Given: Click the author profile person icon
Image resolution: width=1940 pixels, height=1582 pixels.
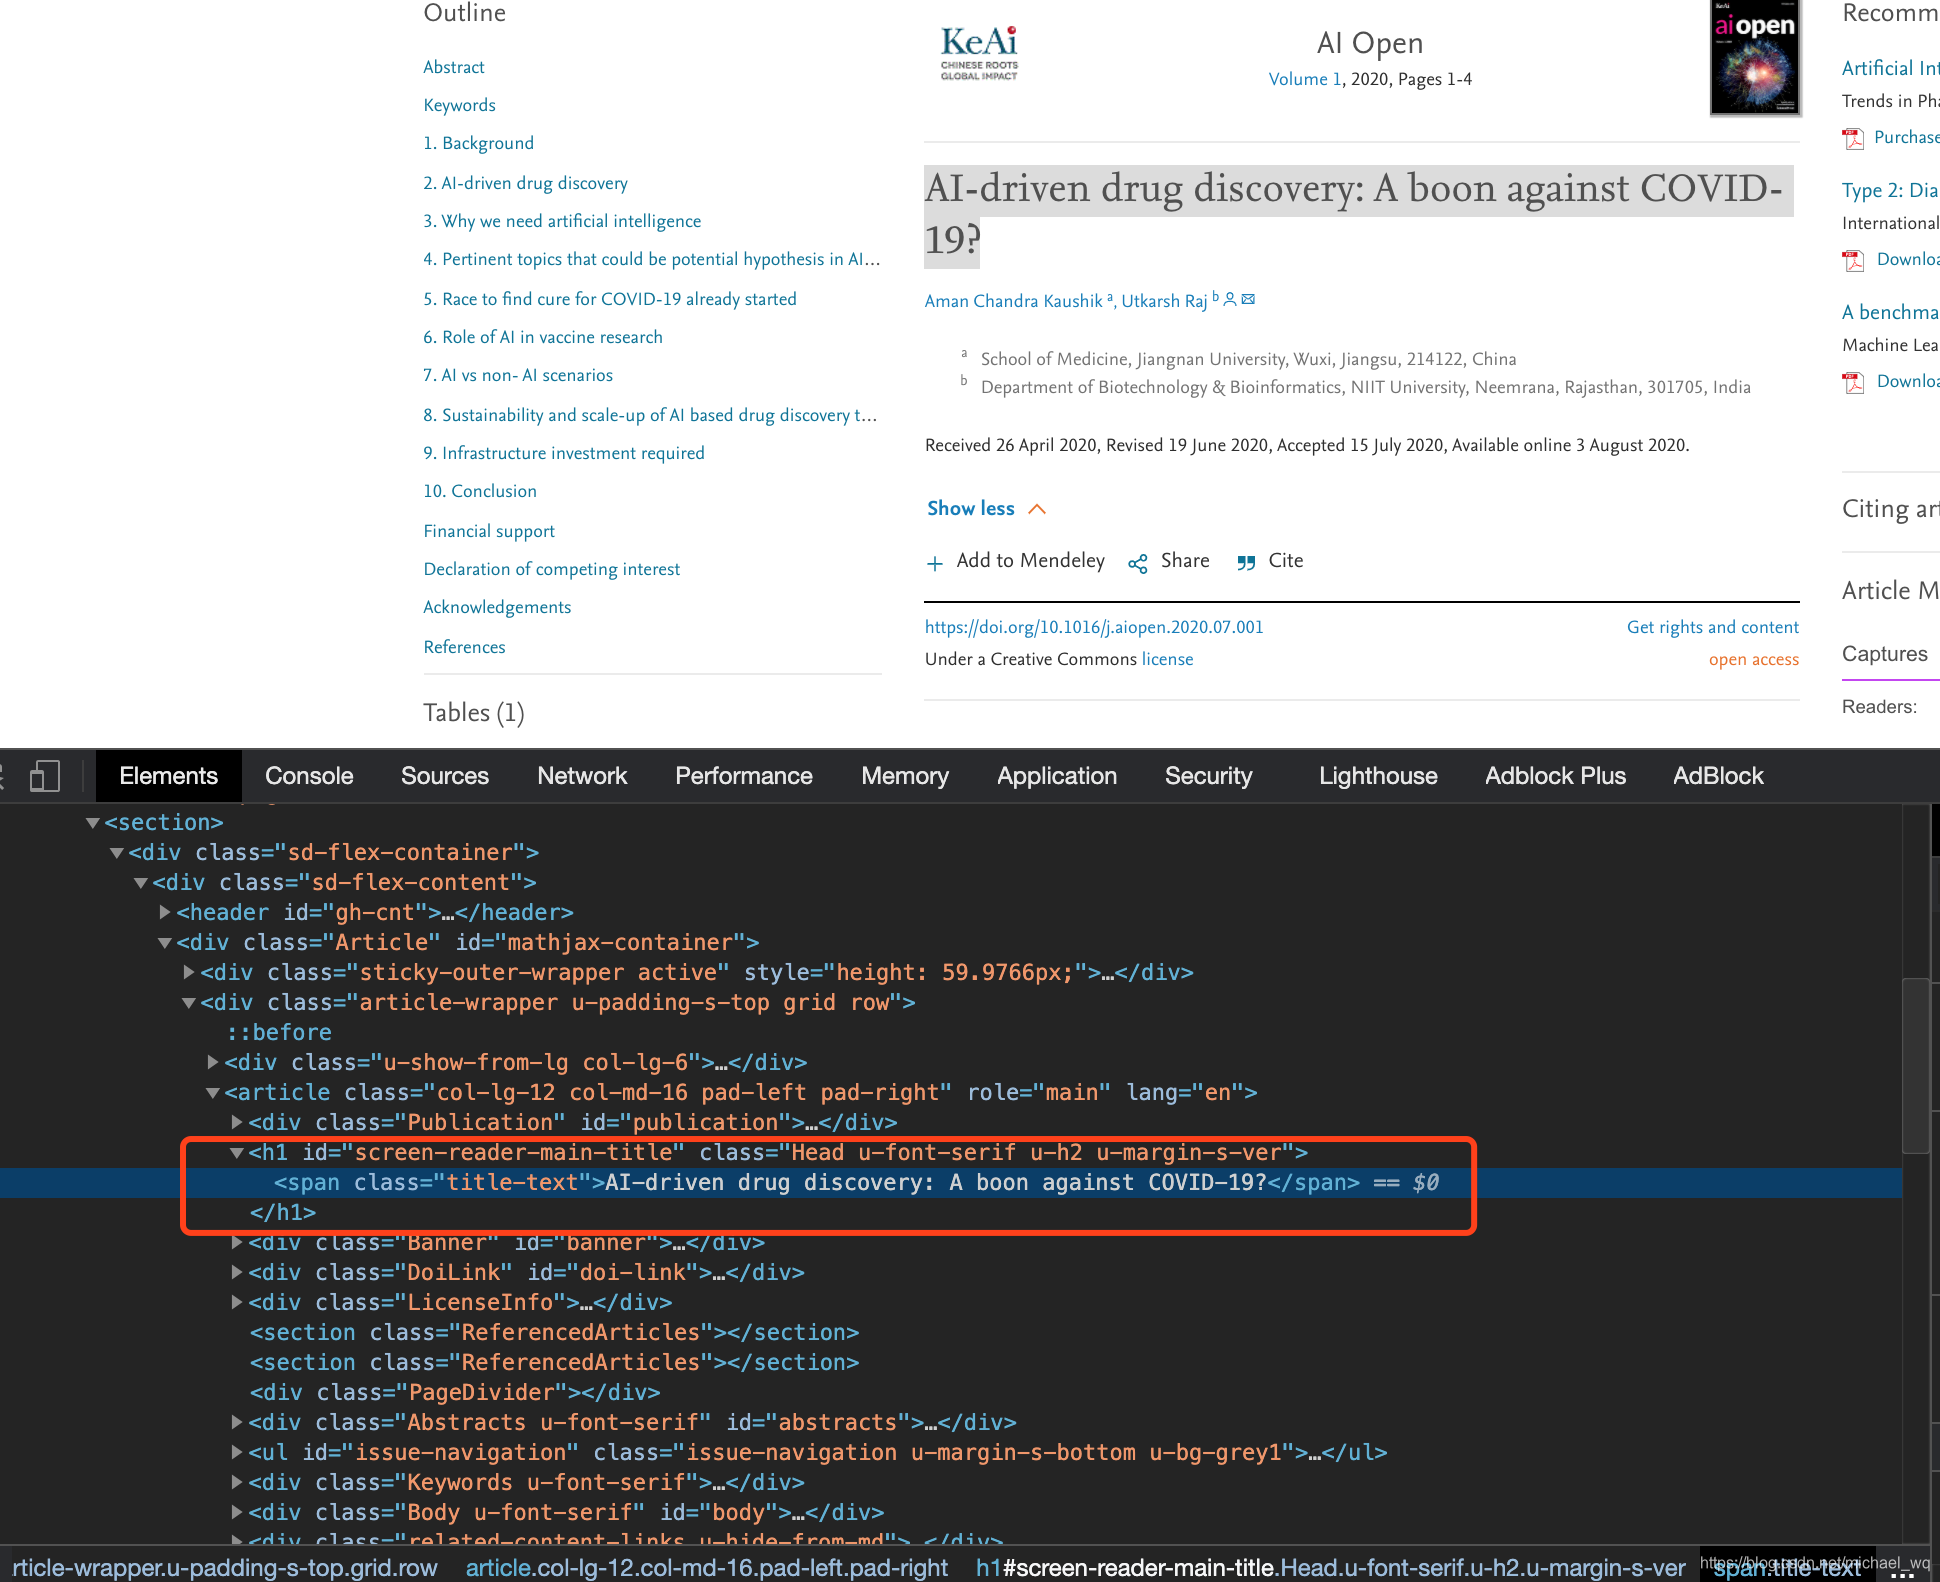Looking at the screenshot, I should click(x=1231, y=299).
